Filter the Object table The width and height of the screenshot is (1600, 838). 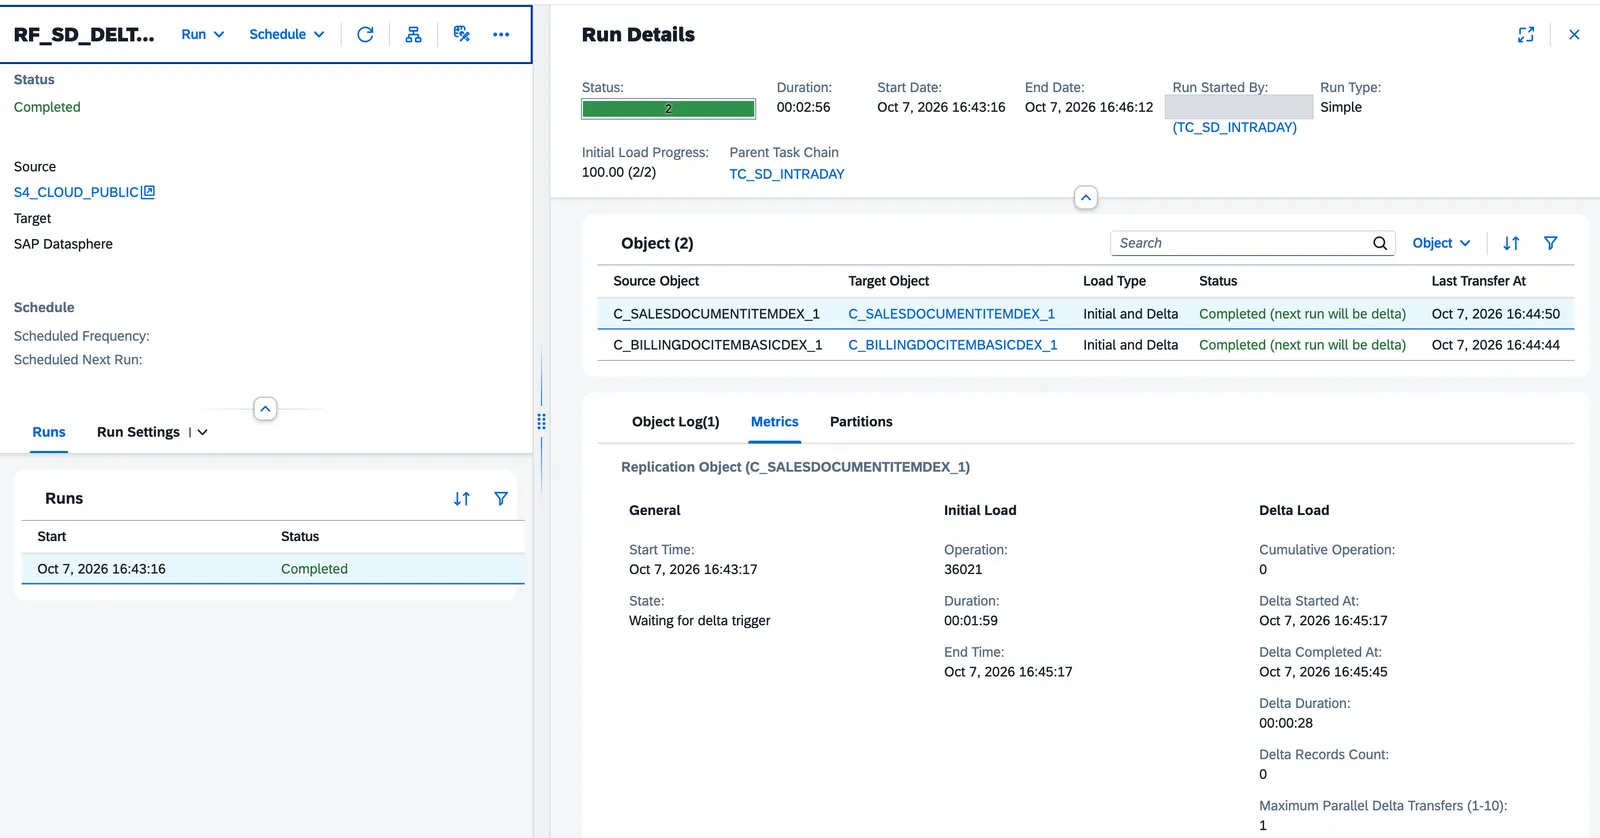pyautogui.click(x=1551, y=243)
